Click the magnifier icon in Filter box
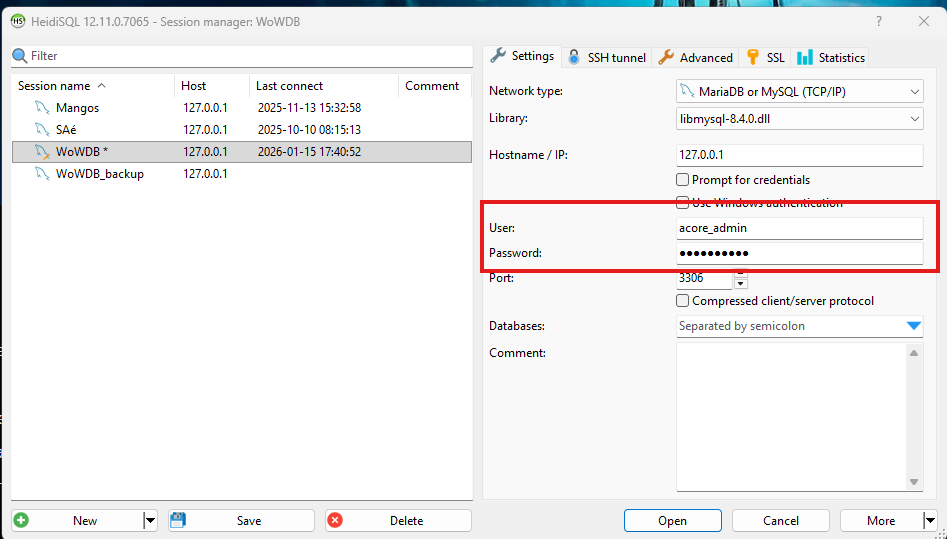The height and width of the screenshot is (539, 947). [x=20, y=56]
